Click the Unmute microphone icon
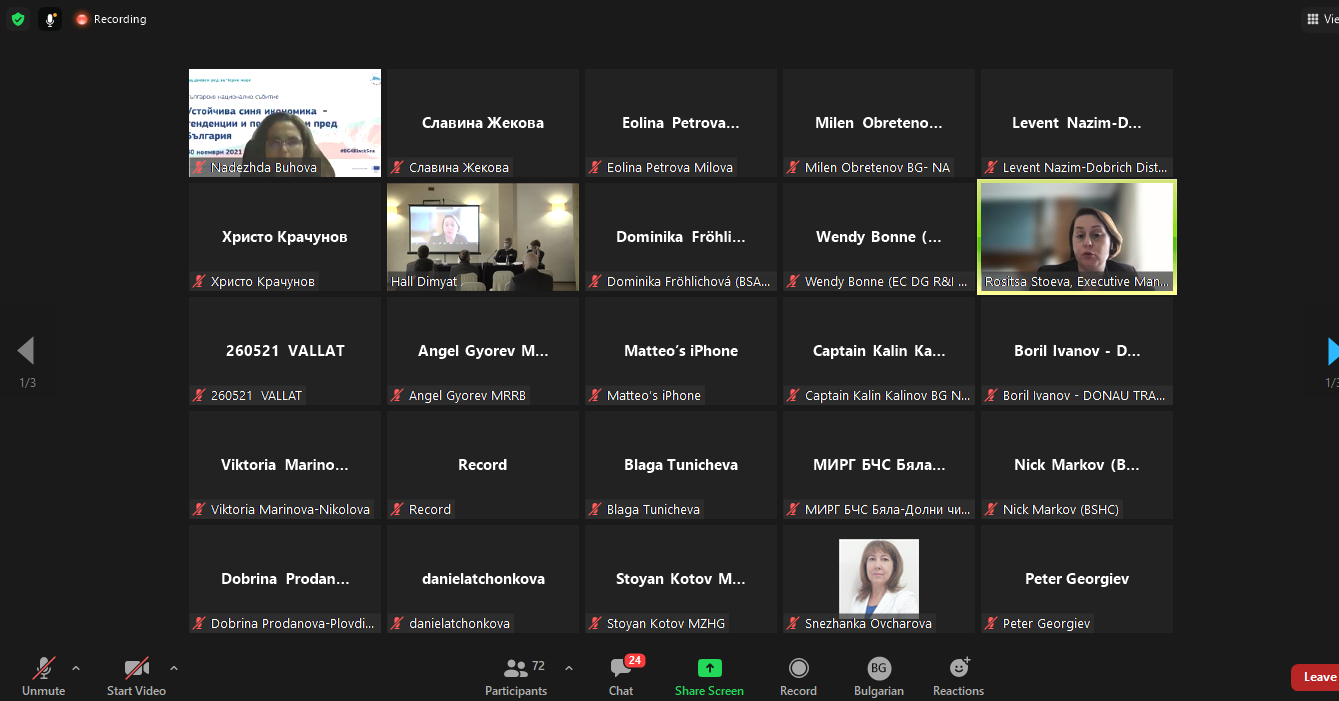 pos(44,668)
